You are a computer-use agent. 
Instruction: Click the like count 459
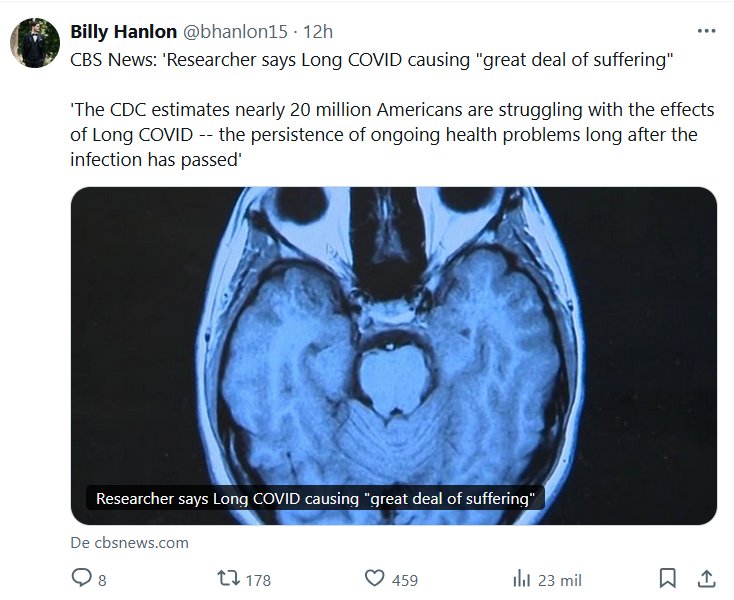tap(405, 579)
